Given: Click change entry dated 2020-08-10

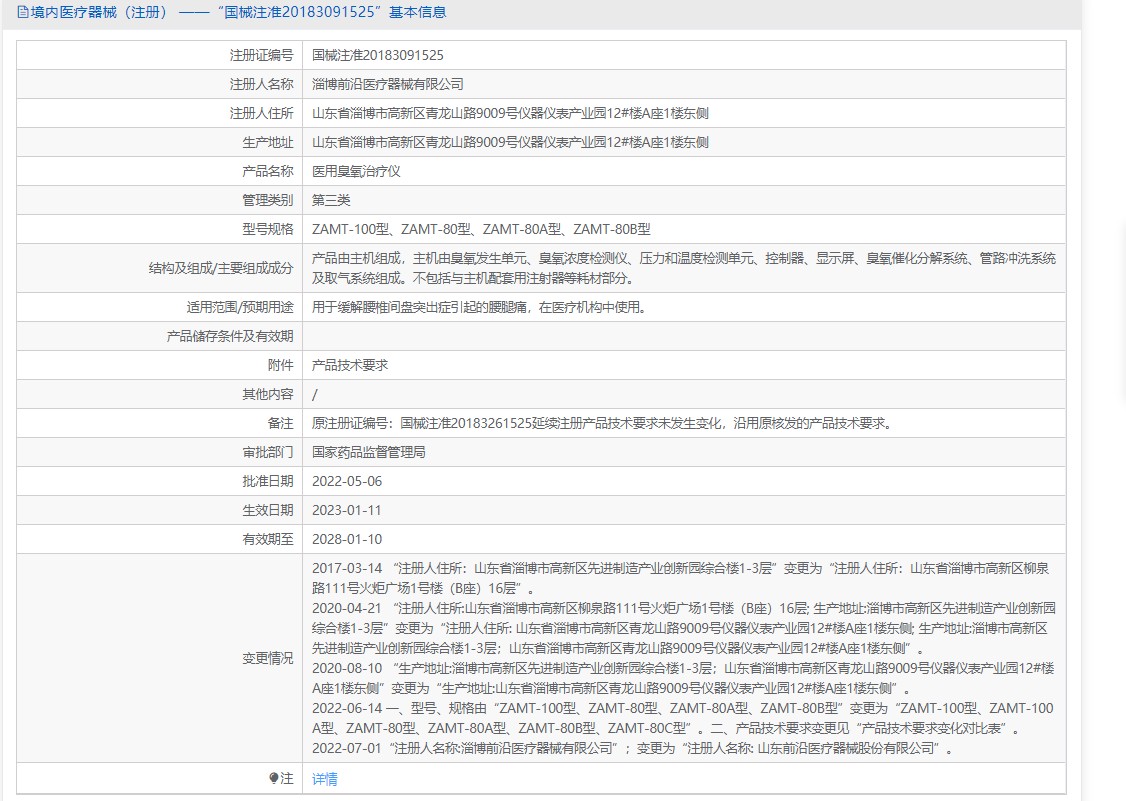Looking at the screenshot, I should [x=683, y=678].
